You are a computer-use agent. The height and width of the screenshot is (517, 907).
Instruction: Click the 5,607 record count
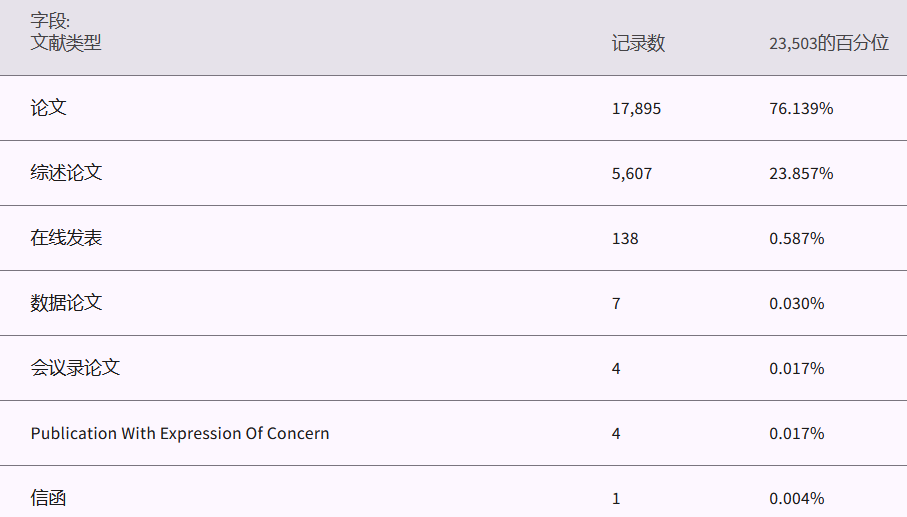[632, 173]
